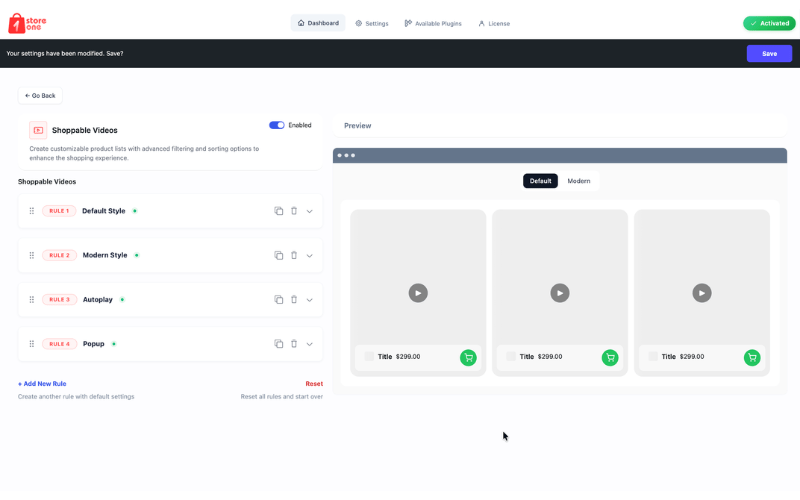Click the RULE 1 badge
This screenshot has height=500, width=800.
(59, 211)
